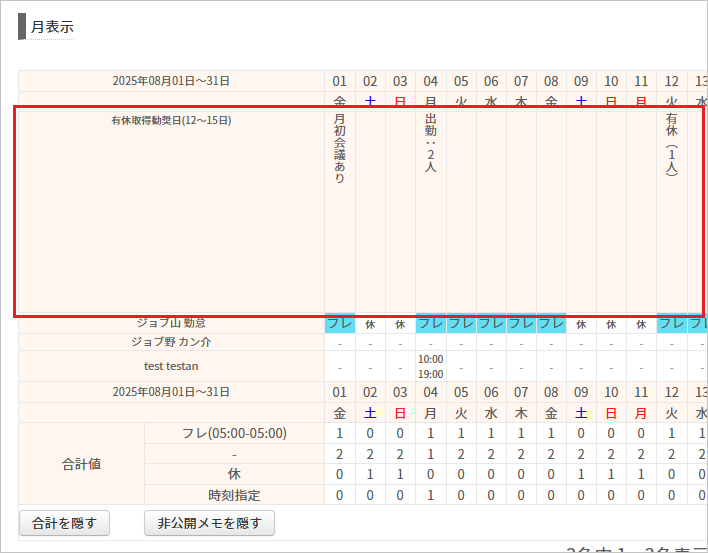
Task: Click the 合計を隠す button
Action: 64,522
